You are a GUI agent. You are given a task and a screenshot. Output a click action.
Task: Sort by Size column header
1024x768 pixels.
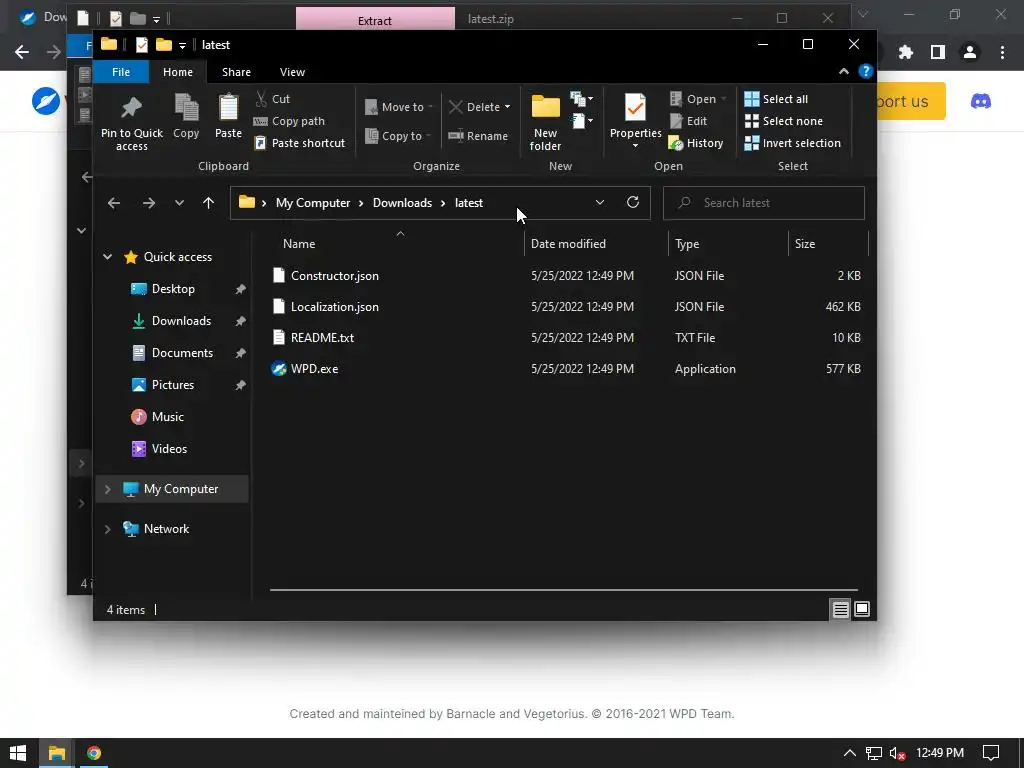click(805, 244)
